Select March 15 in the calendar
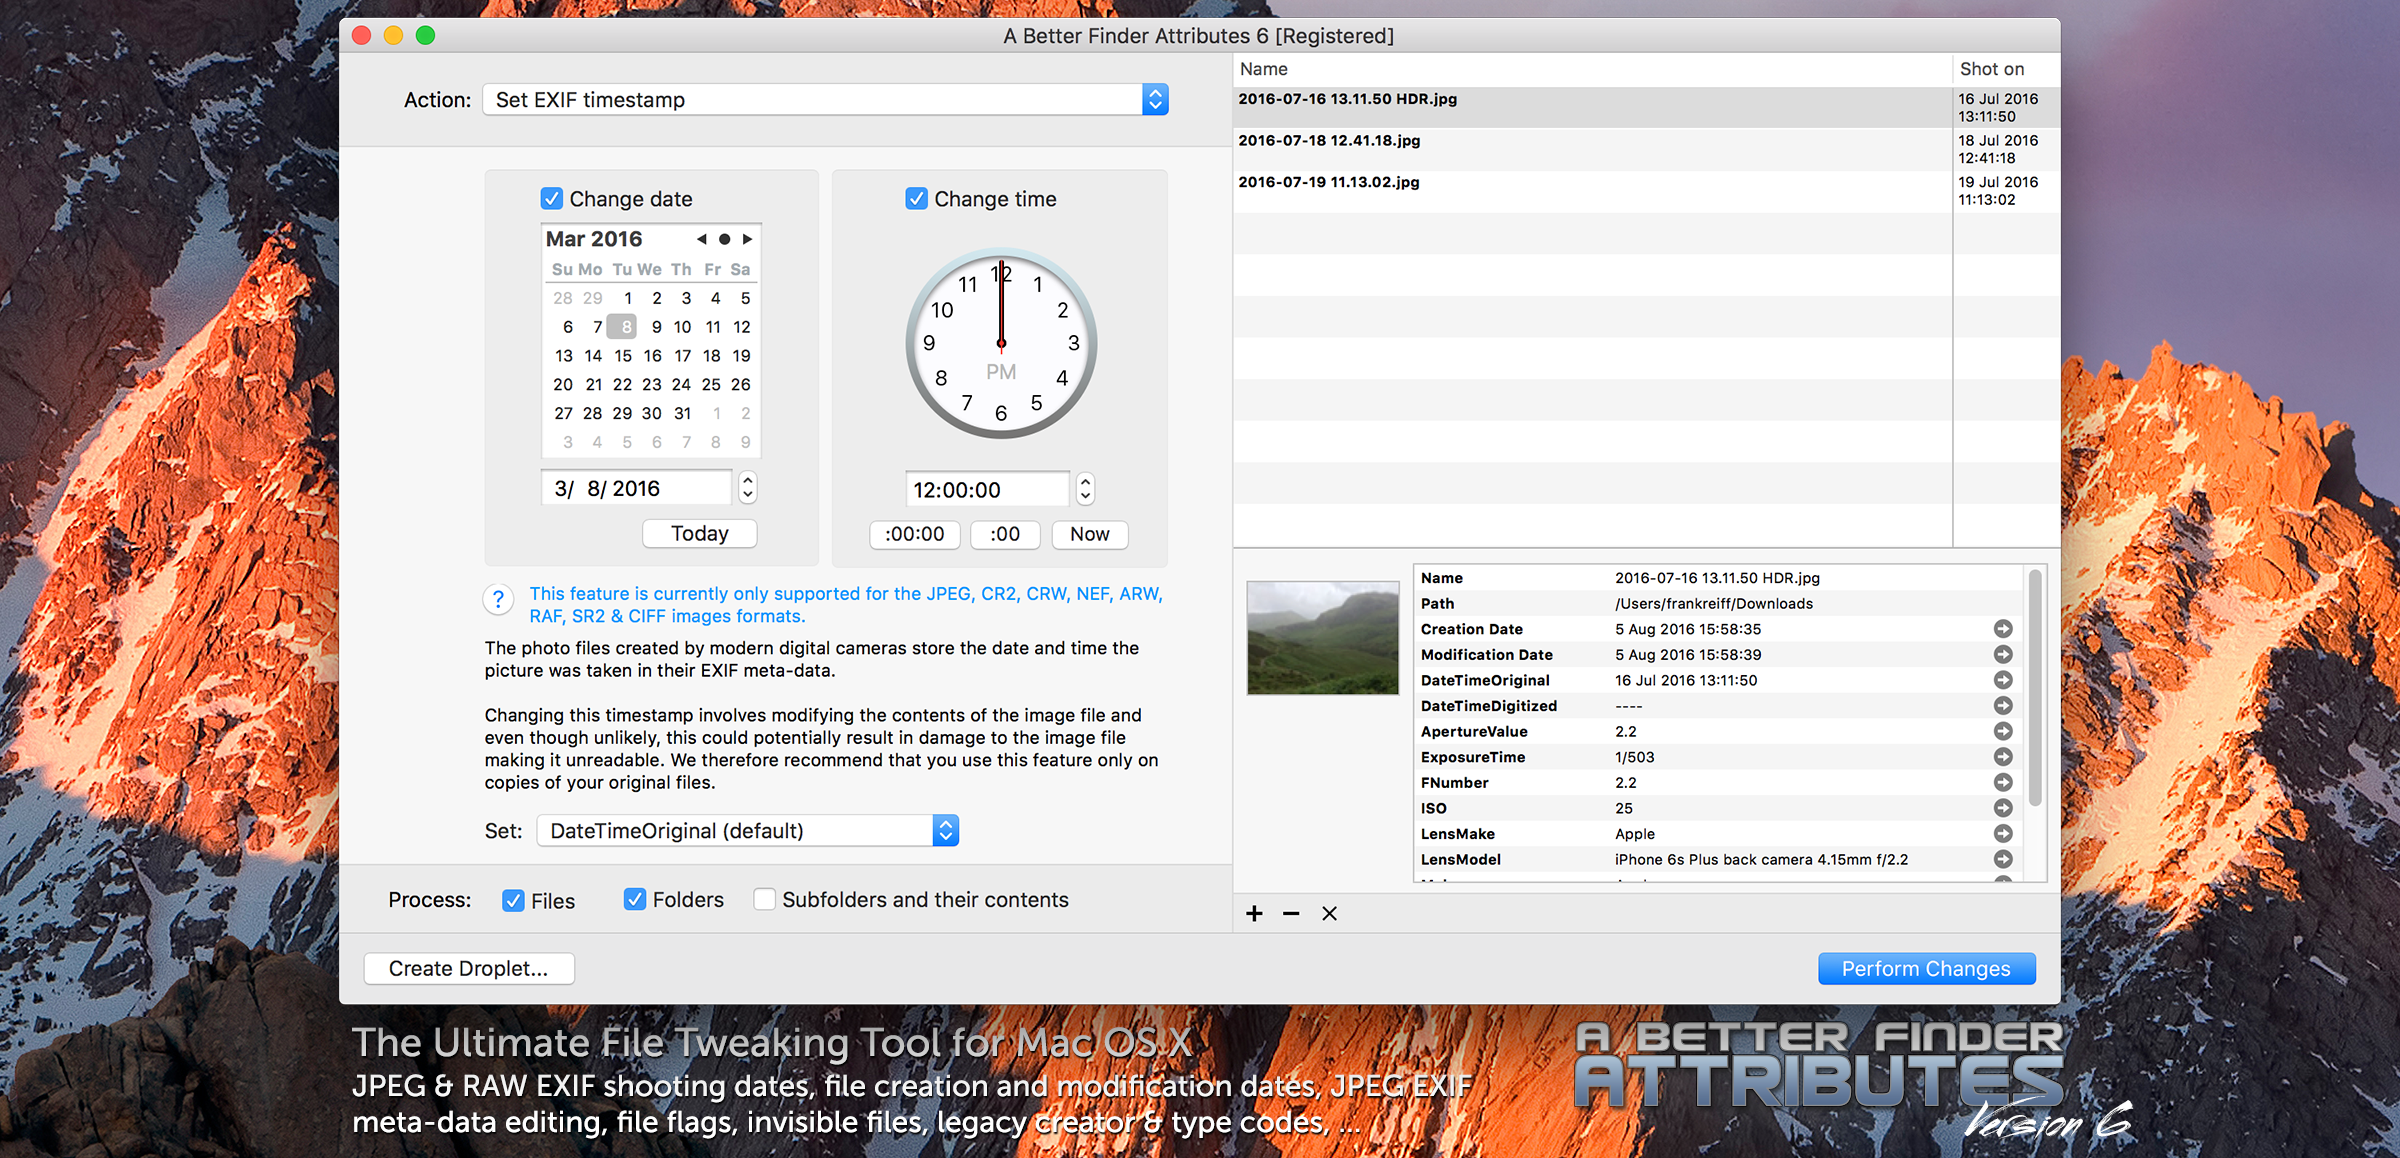Screen dimensions: 2400x1158 [622, 355]
